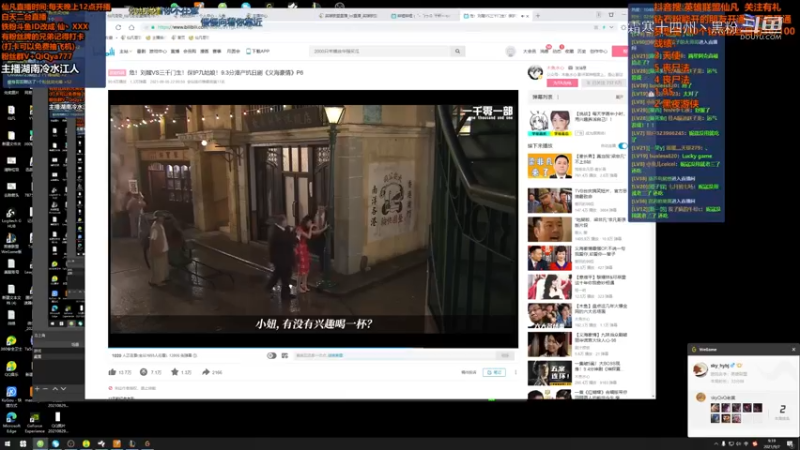The height and width of the screenshot is (450, 800).
Task: Click the pink follow uploader button
Action: tap(562, 83)
